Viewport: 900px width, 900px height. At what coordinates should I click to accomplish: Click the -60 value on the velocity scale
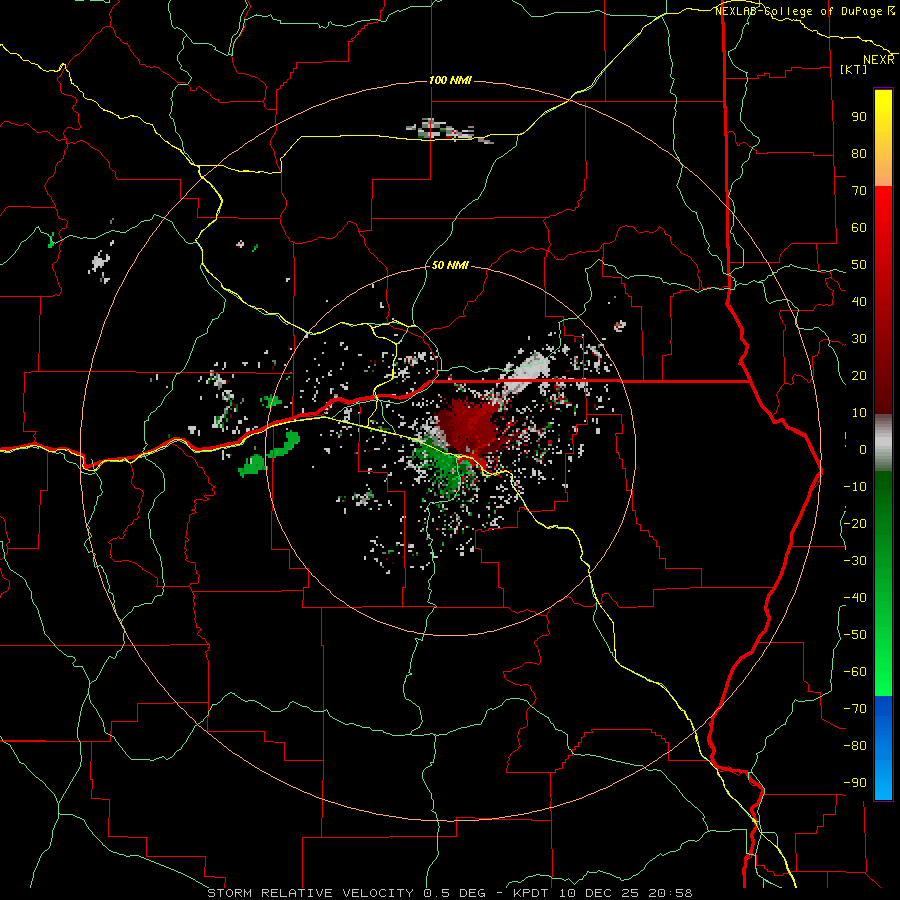855,672
